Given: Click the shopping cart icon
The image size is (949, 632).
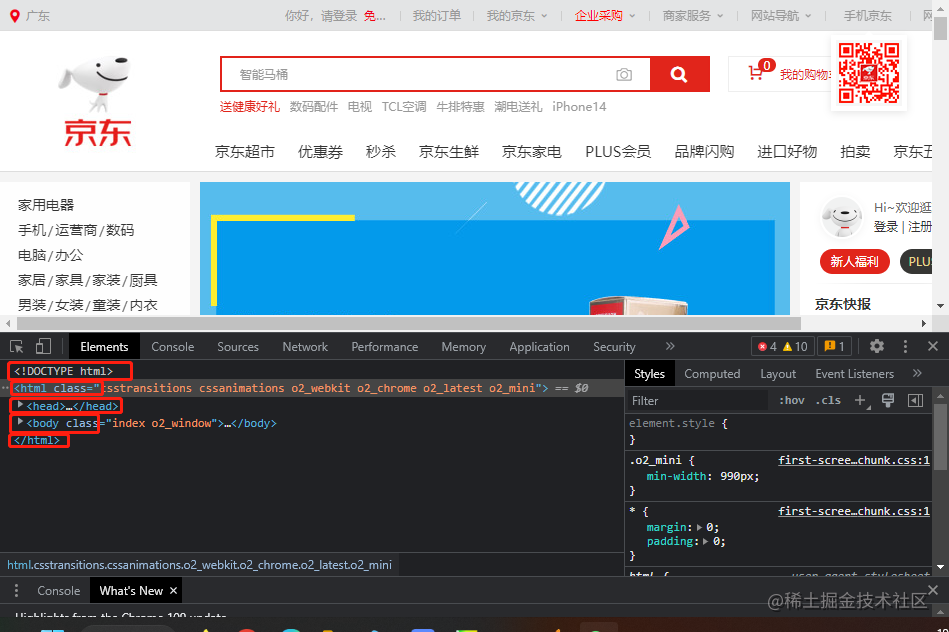Looking at the screenshot, I should pos(755,73).
